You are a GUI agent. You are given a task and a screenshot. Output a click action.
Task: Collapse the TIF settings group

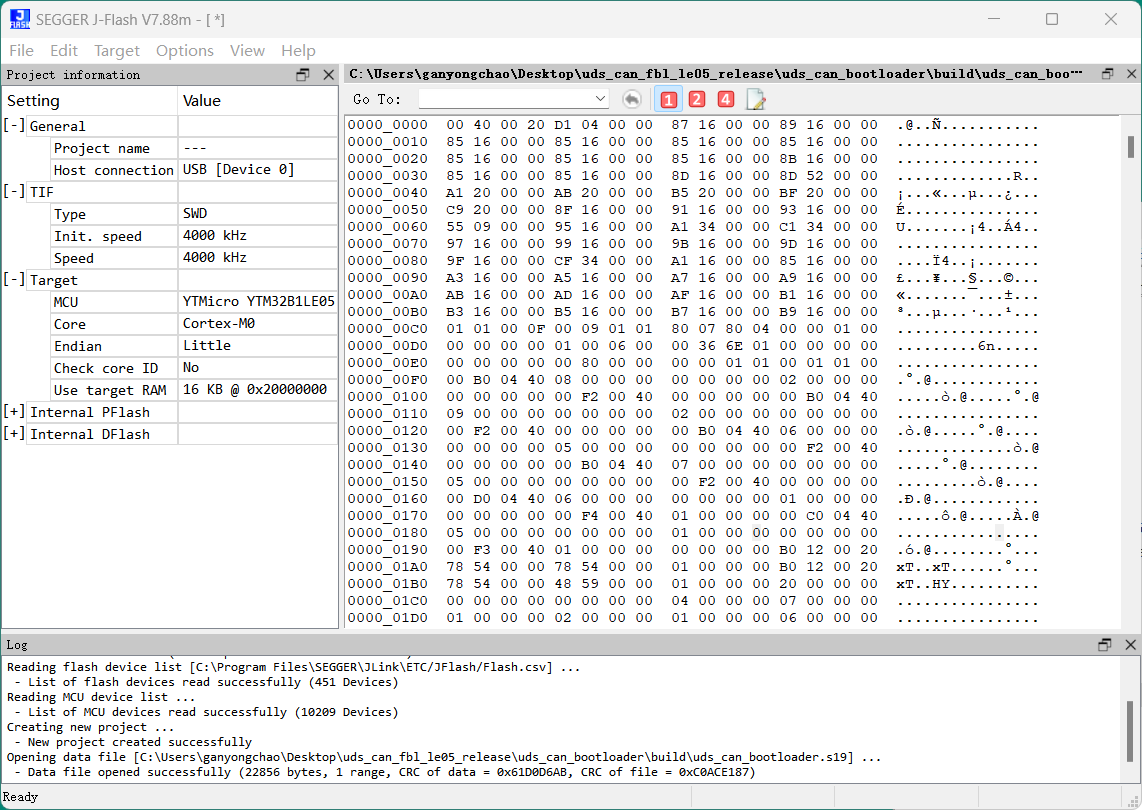14,191
